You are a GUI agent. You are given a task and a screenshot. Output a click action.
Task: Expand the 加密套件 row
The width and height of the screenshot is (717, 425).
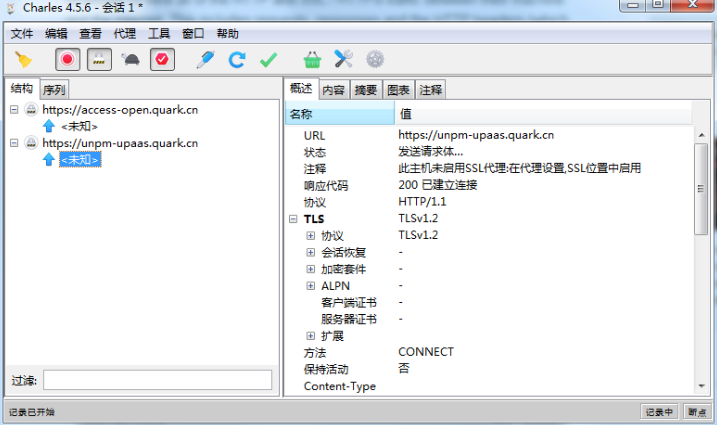coord(310,269)
